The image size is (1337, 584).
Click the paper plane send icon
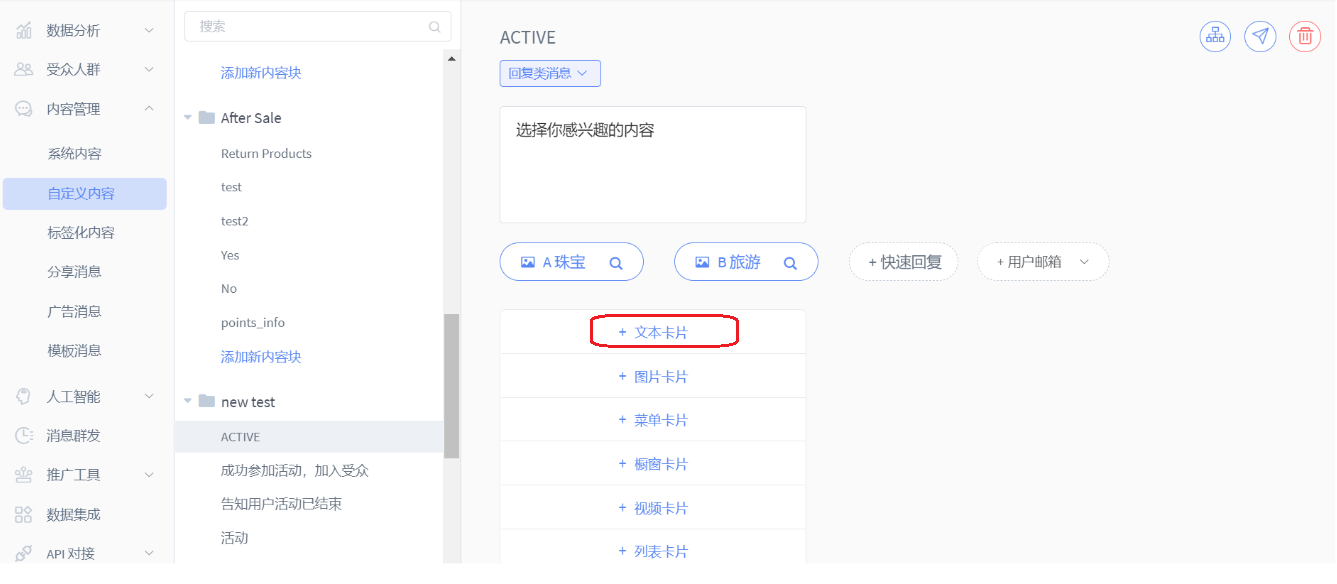1260,36
